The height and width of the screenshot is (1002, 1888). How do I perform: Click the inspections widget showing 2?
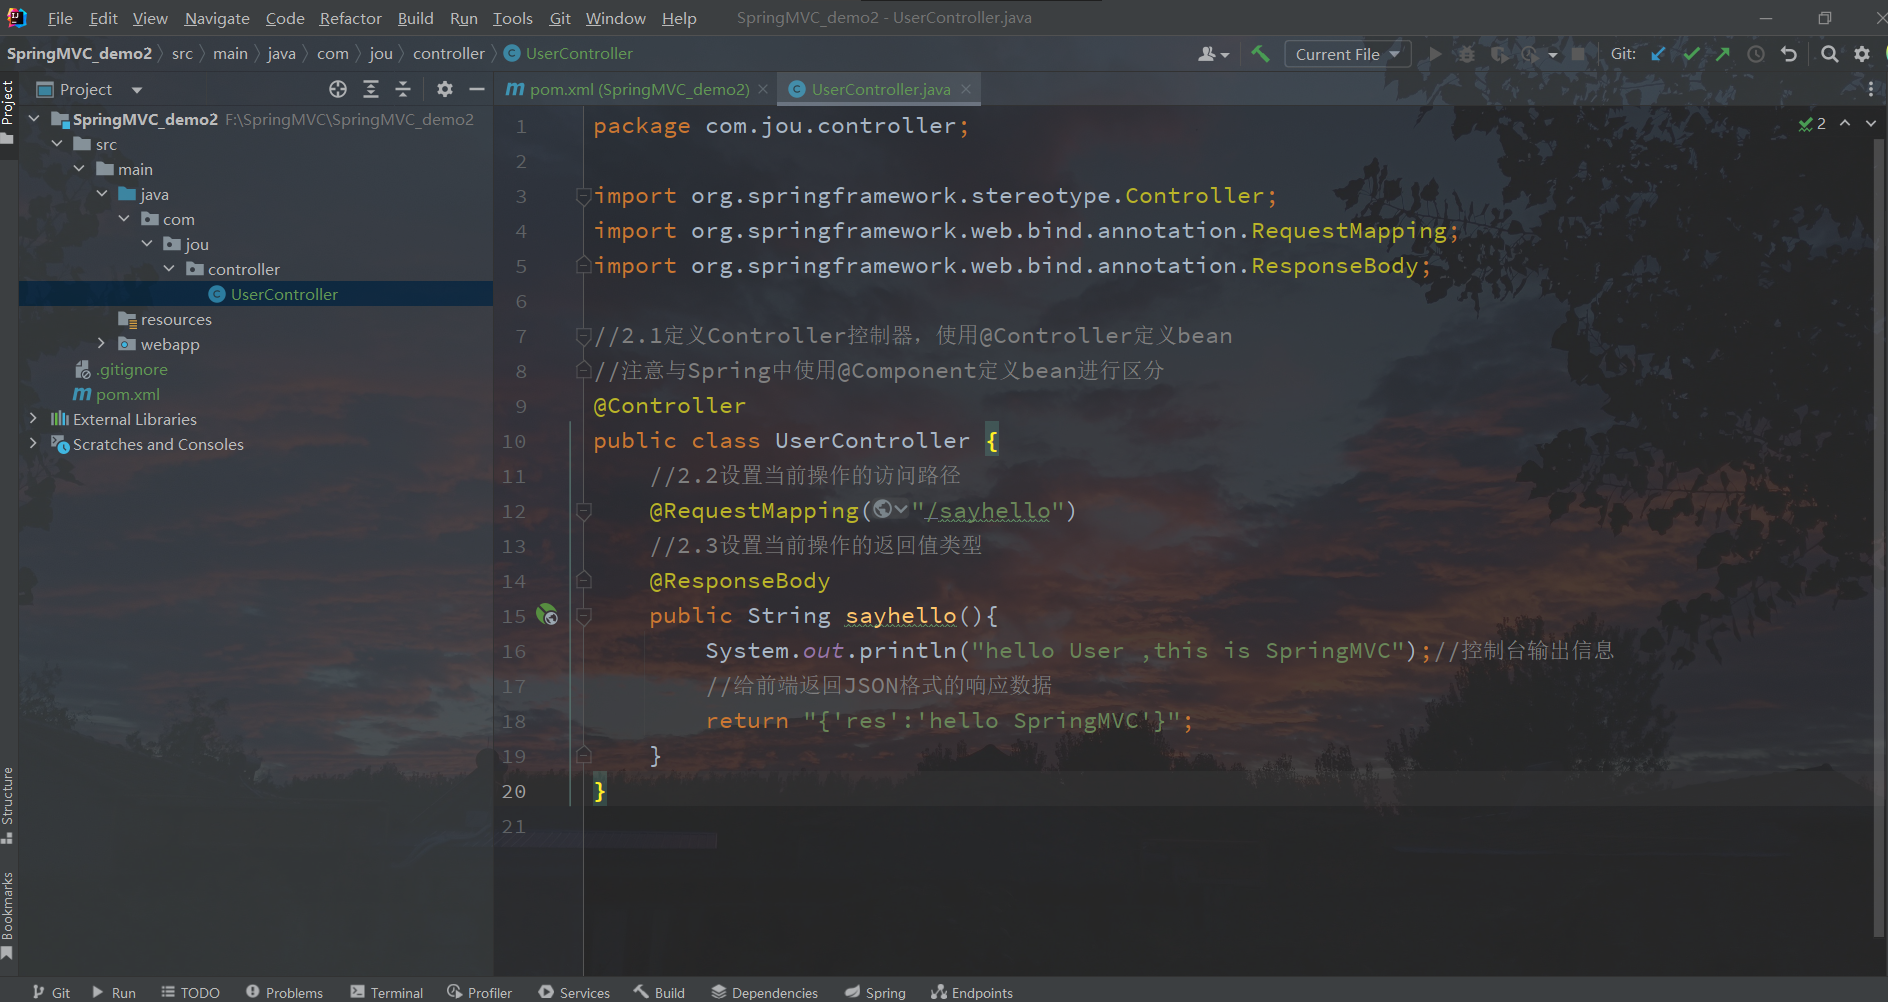(x=1812, y=123)
